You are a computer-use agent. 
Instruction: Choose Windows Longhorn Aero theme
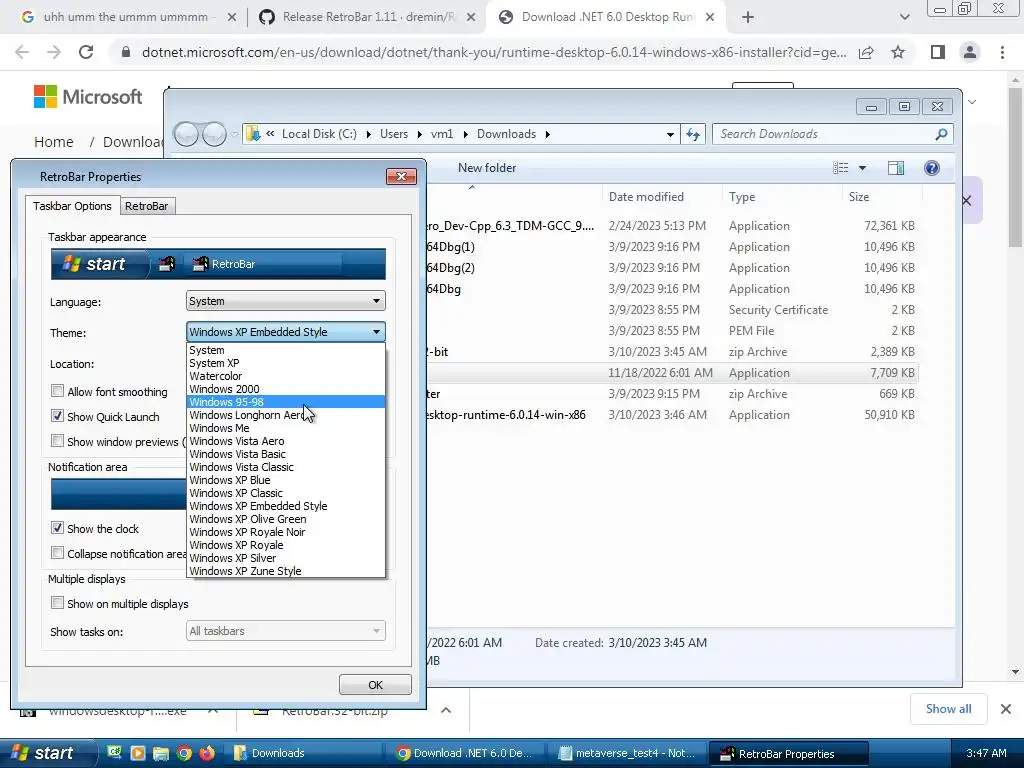click(285, 415)
